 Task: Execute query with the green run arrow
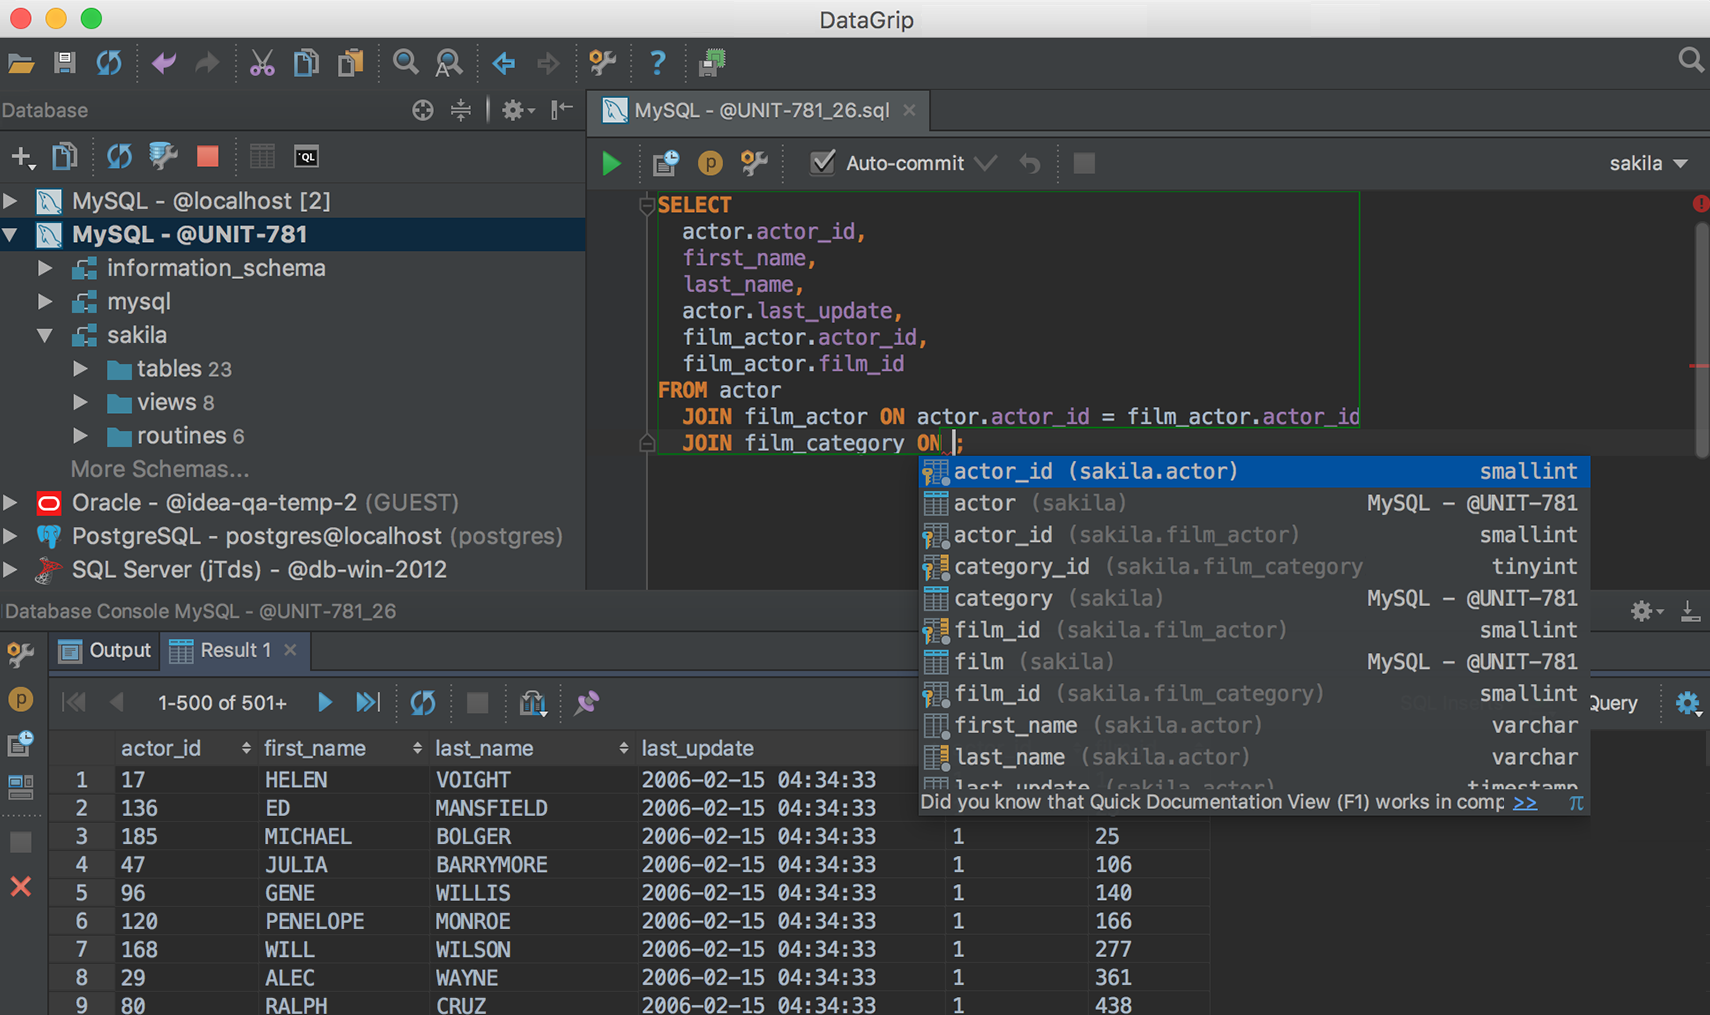pyautogui.click(x=611, y=163)
